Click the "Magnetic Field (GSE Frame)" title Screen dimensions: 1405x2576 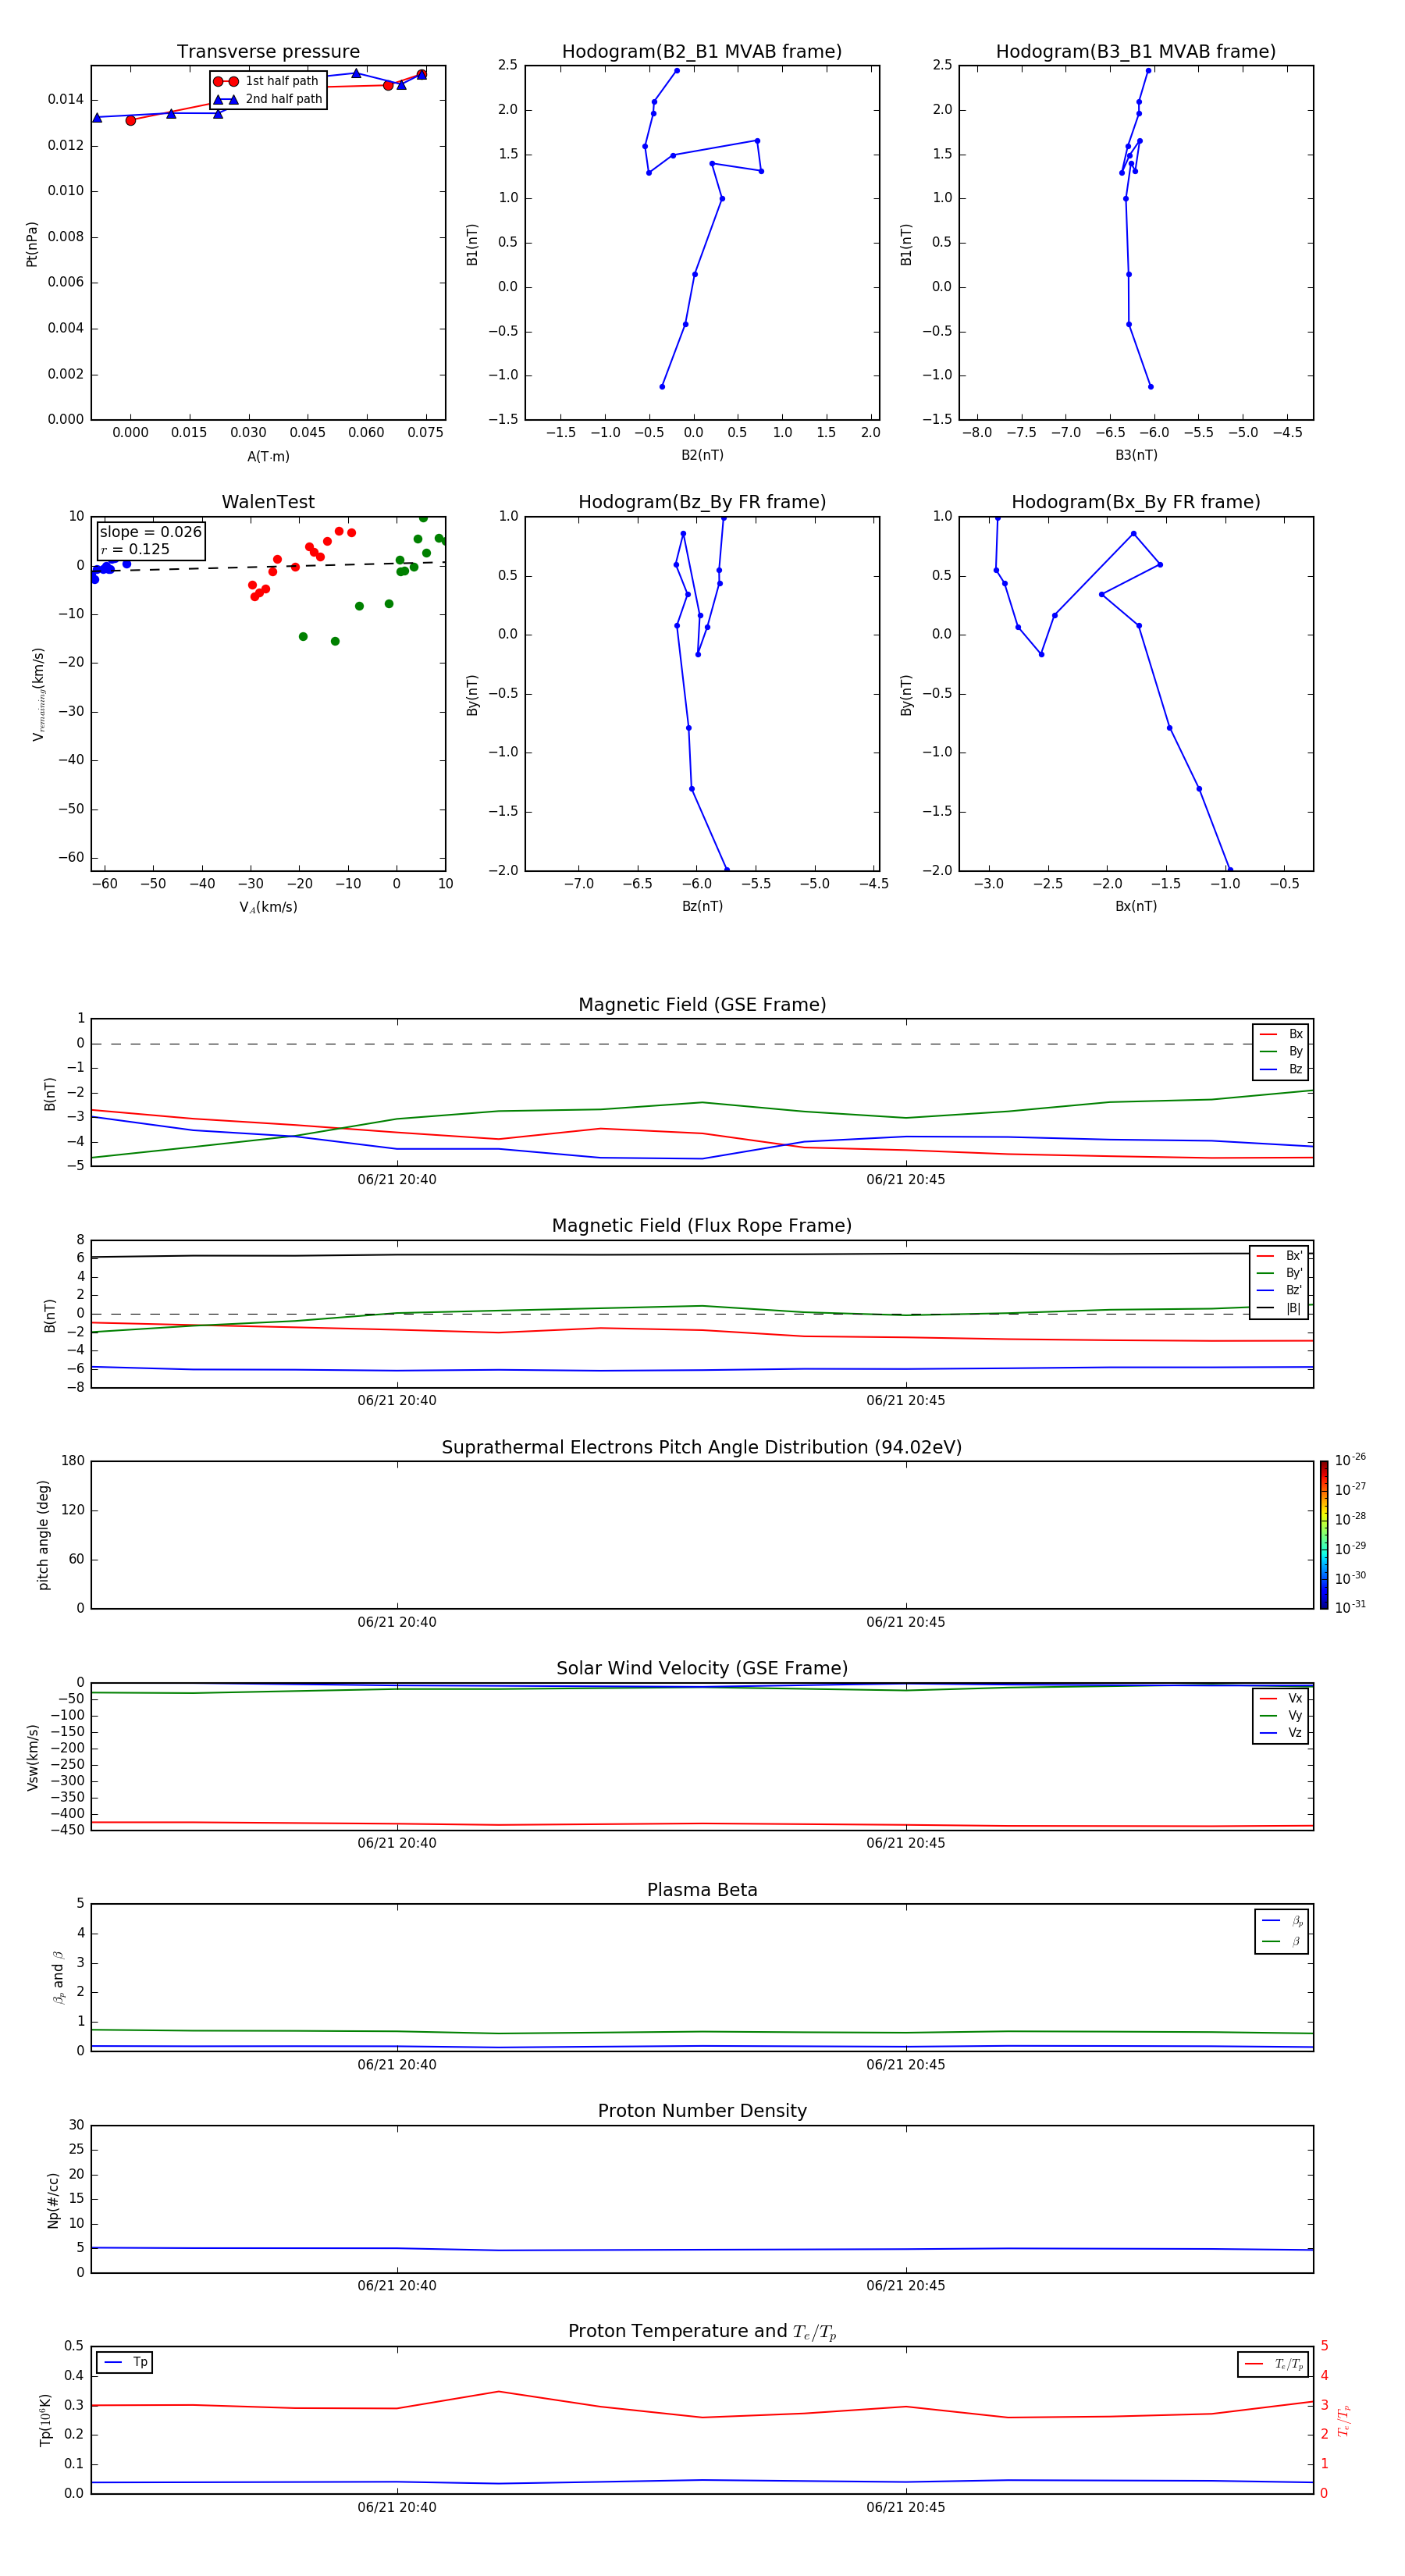(702, 1005)
